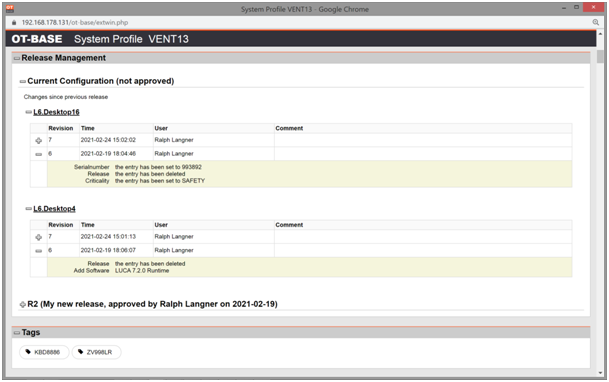Select the KBD8886 tag

(44, 352)
